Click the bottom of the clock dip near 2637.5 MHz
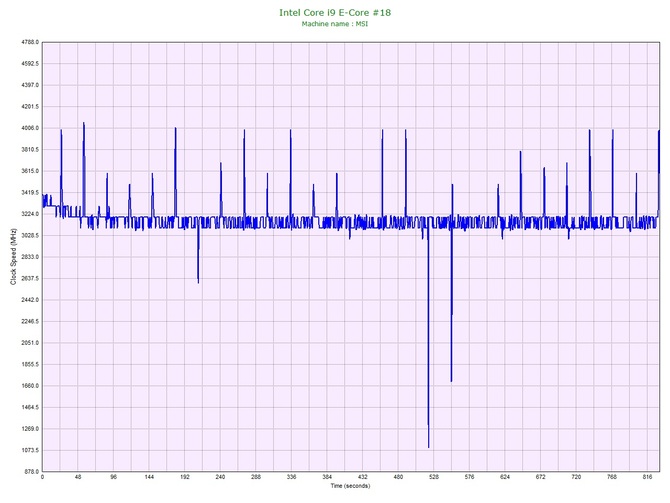This screenshot has width=670, height=503. [x=198, y=282]
